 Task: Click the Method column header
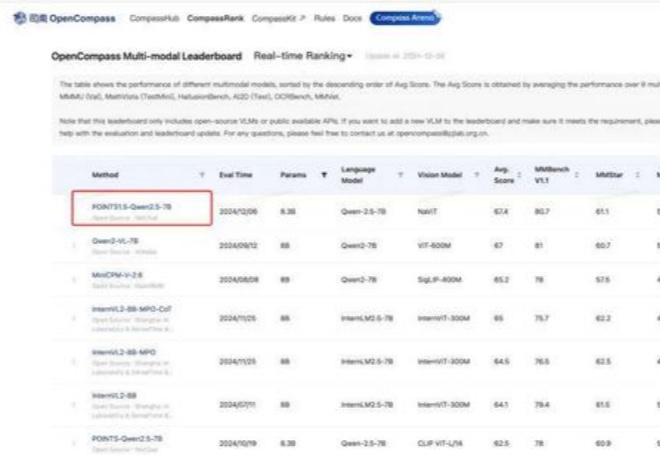[x=105, y=175]
